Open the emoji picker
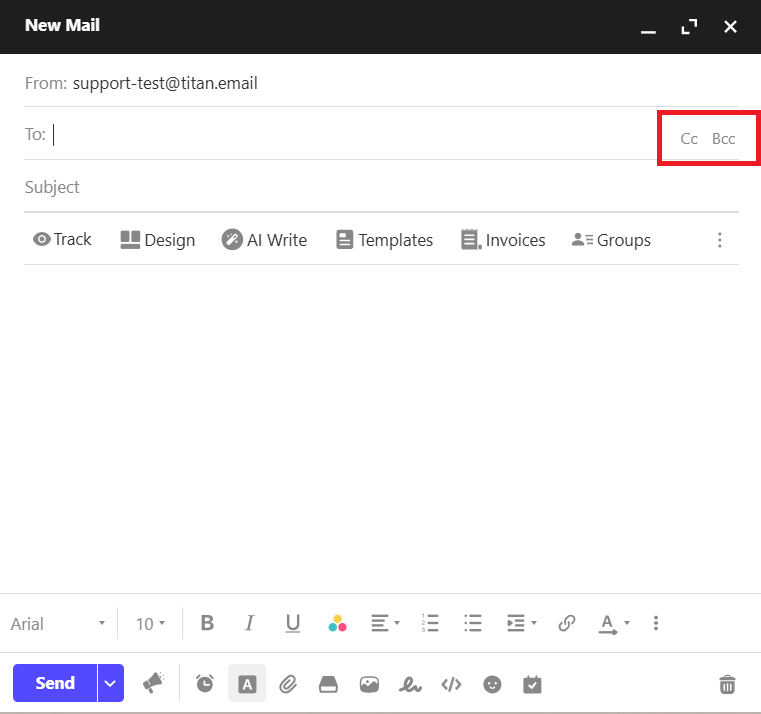The width and height of the screenshot is (761, 714). (x=492, y=684)
